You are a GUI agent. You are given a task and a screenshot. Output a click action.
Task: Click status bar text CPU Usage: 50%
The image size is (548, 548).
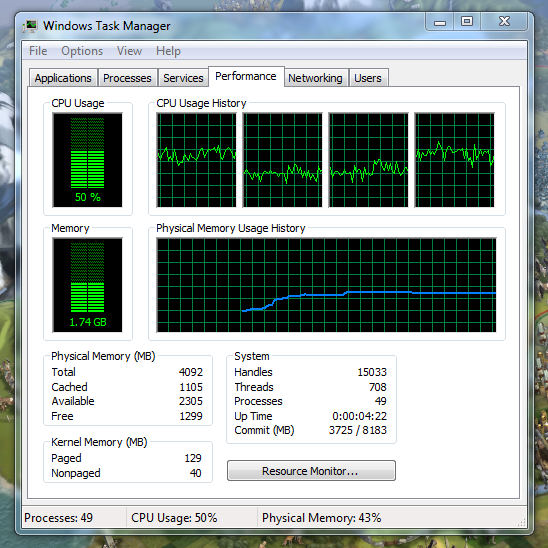tap(174, 518)
